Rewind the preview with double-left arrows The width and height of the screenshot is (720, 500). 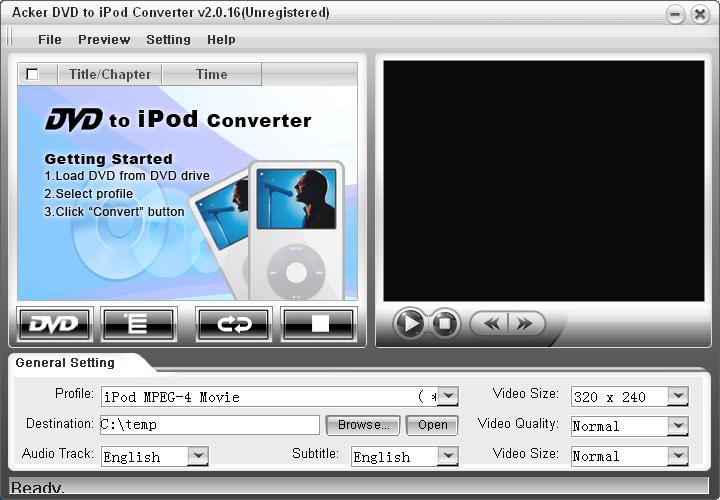(490, 323)
